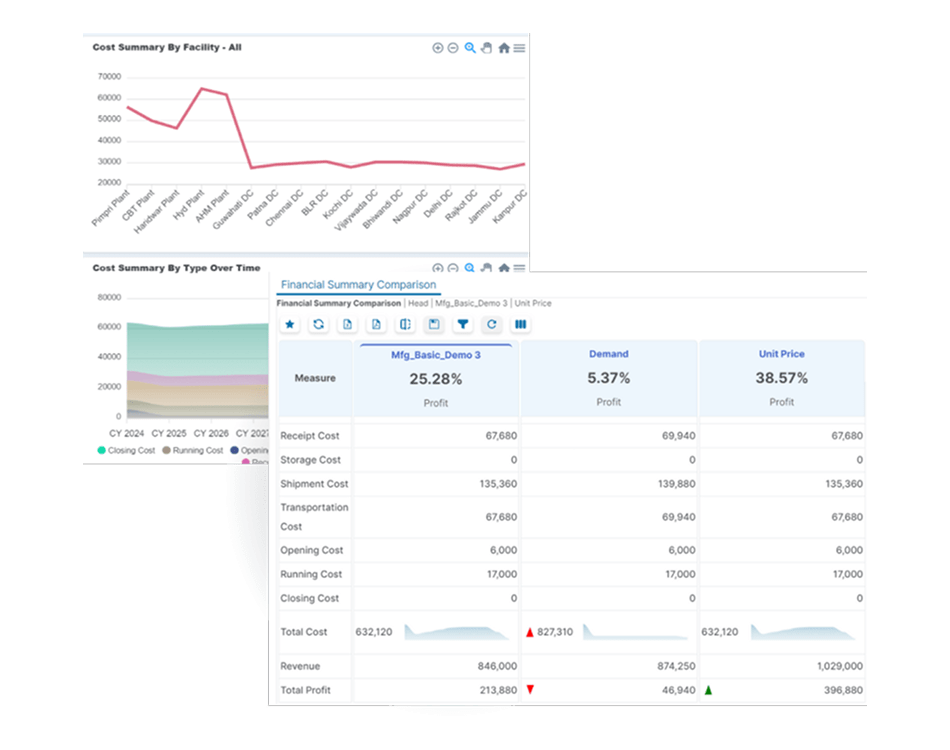Click the star favorite icon in the toolbar
The image size is (950, 750).
tap(290, 324)
